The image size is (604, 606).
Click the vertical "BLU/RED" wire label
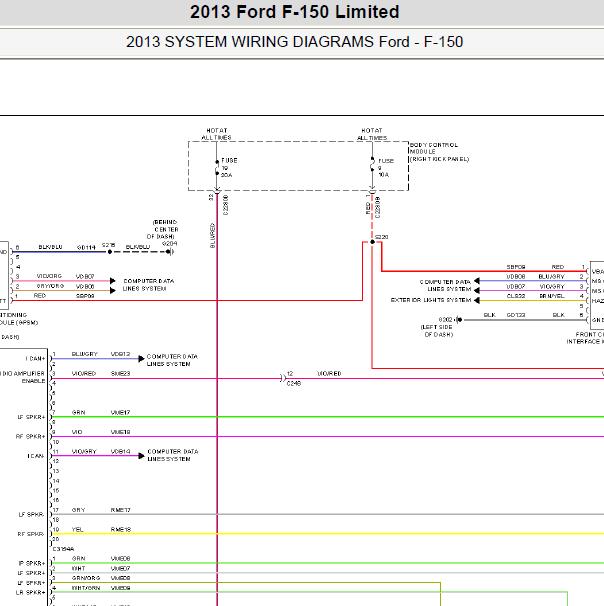(213, 235)
